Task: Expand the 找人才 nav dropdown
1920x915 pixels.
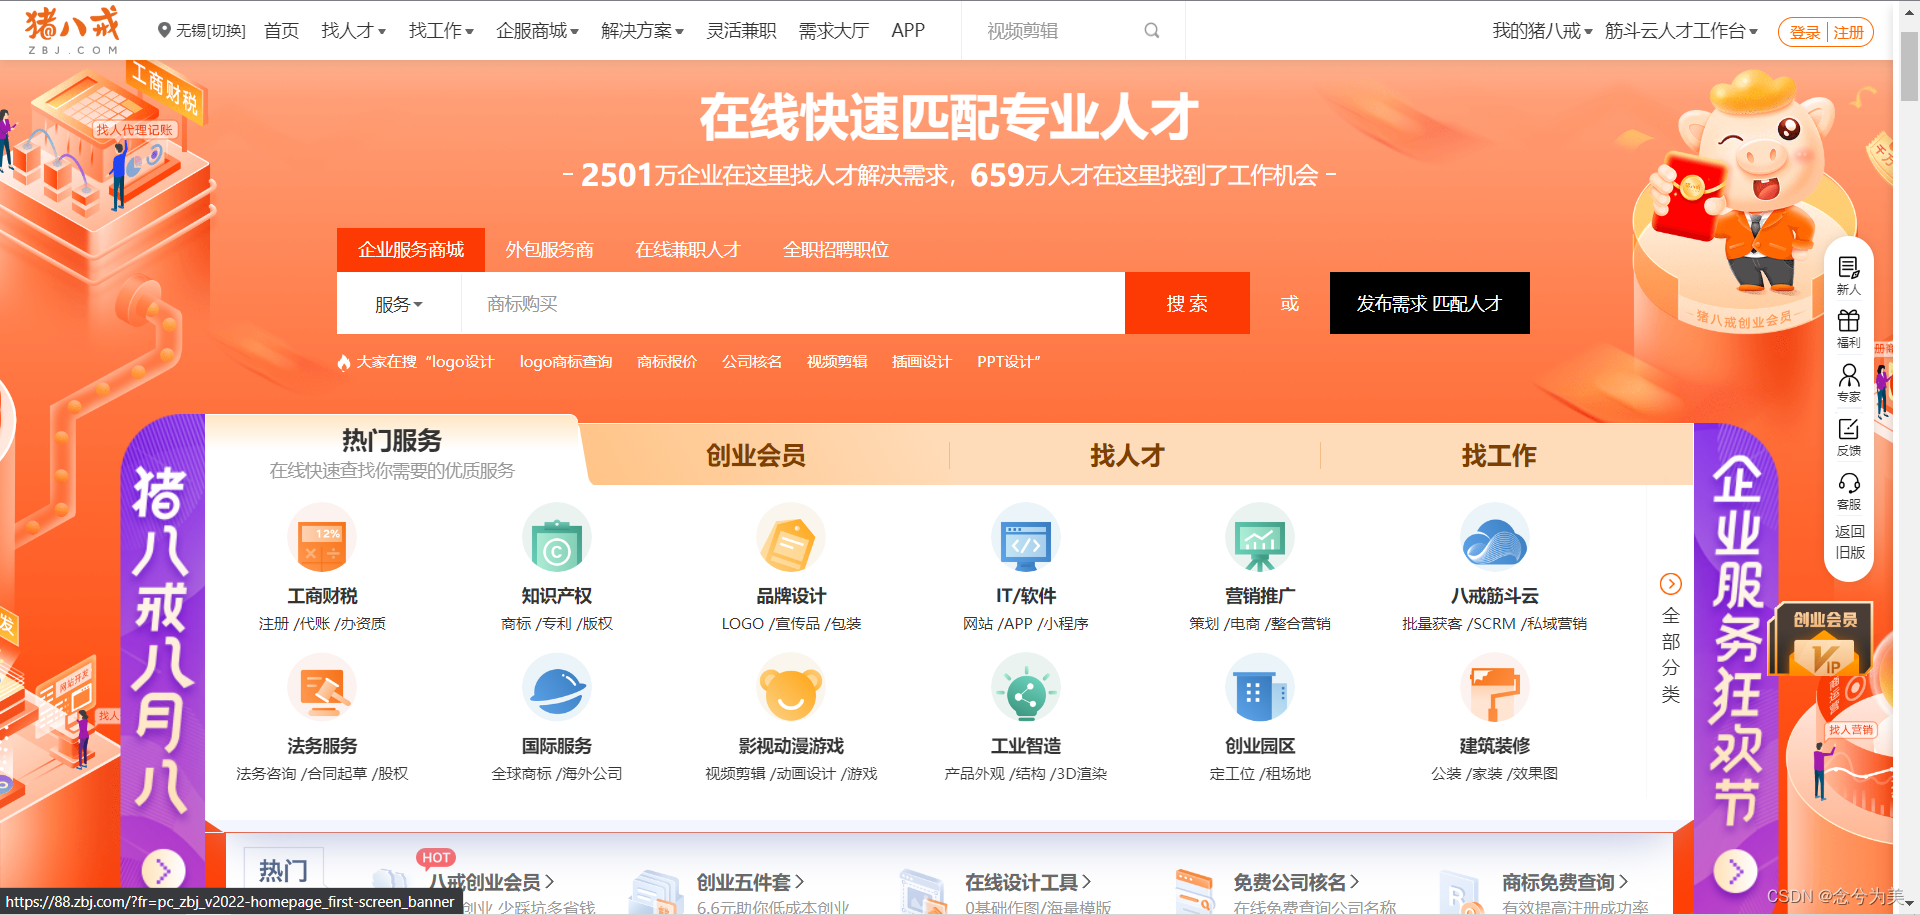Action: pyautogui.click(x=353, y=31)
